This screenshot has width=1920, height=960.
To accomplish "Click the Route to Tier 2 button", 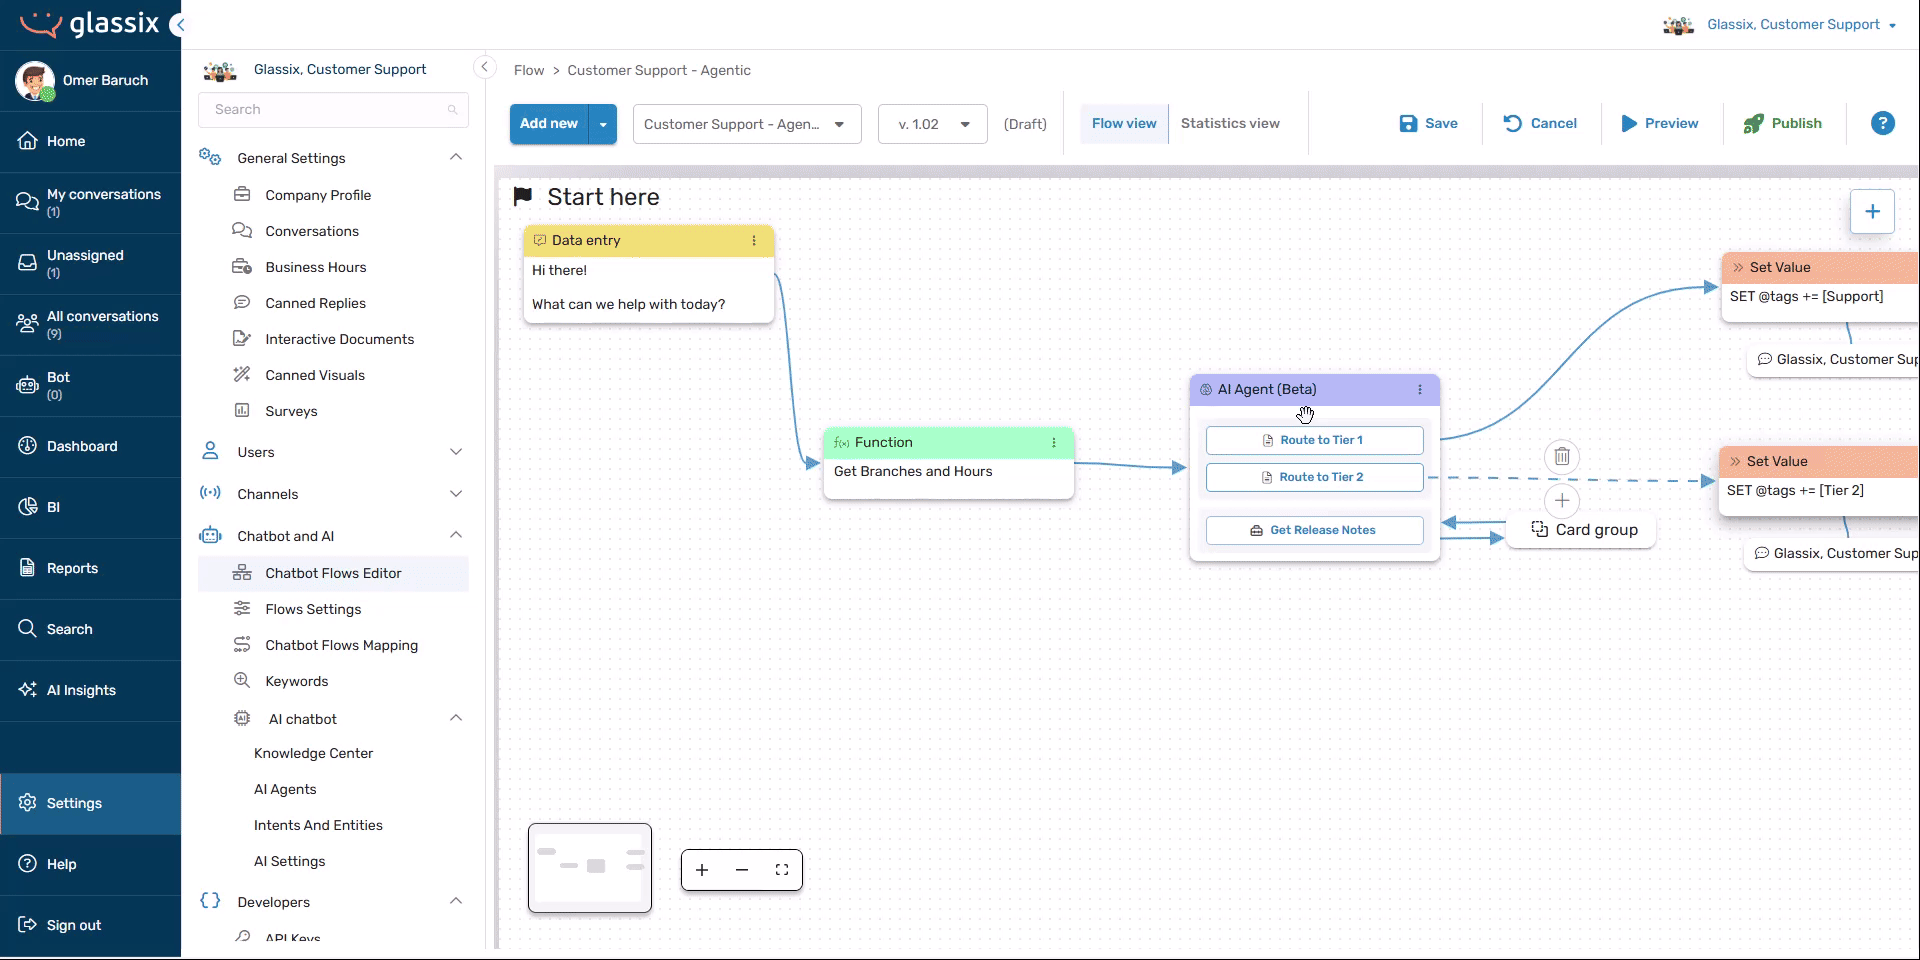I will [x=1314, y=477].
